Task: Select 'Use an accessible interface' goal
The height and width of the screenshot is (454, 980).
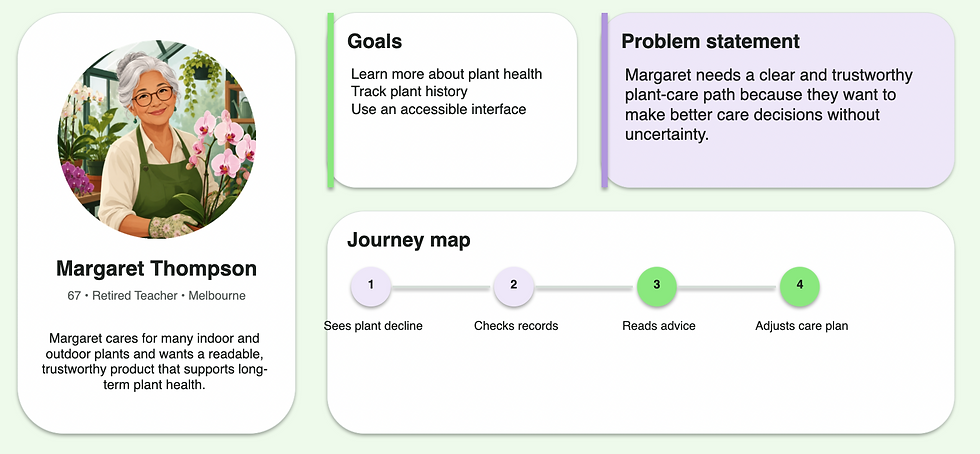Action: click(438, 109)
